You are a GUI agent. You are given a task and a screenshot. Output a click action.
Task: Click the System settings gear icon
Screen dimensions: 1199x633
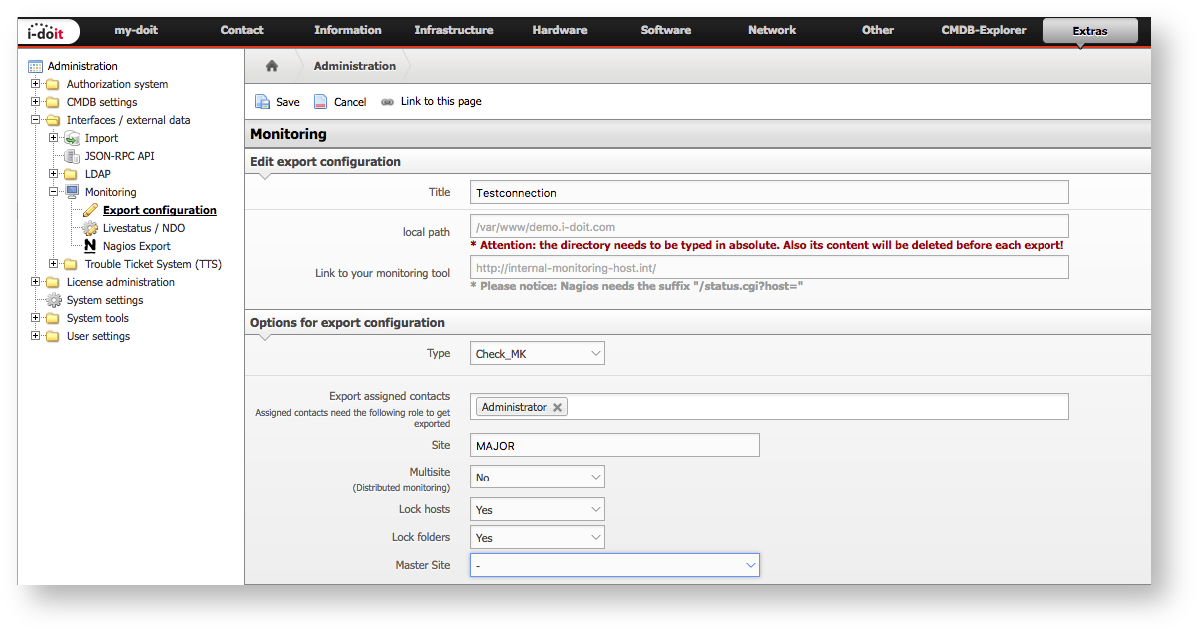pyautogui.click(x=54, y=300)
